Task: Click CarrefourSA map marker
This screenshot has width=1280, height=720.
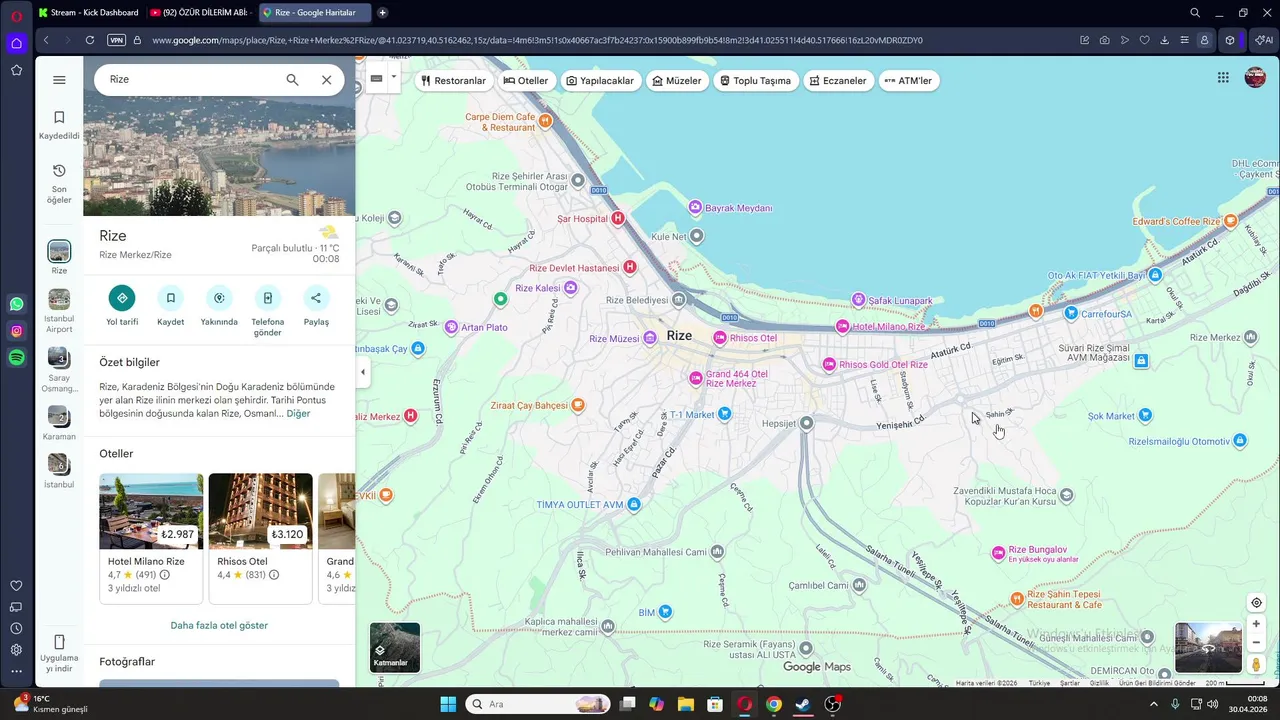Action: (1071, 313)
